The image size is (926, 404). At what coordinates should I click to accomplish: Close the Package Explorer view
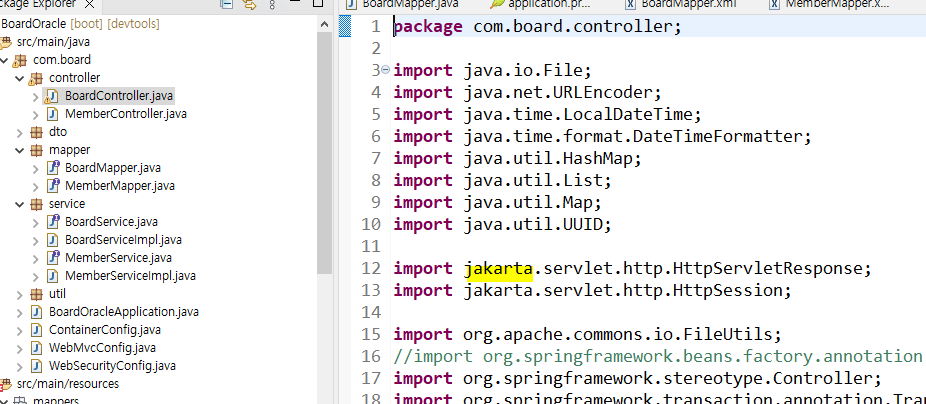(x=89, y=5)
